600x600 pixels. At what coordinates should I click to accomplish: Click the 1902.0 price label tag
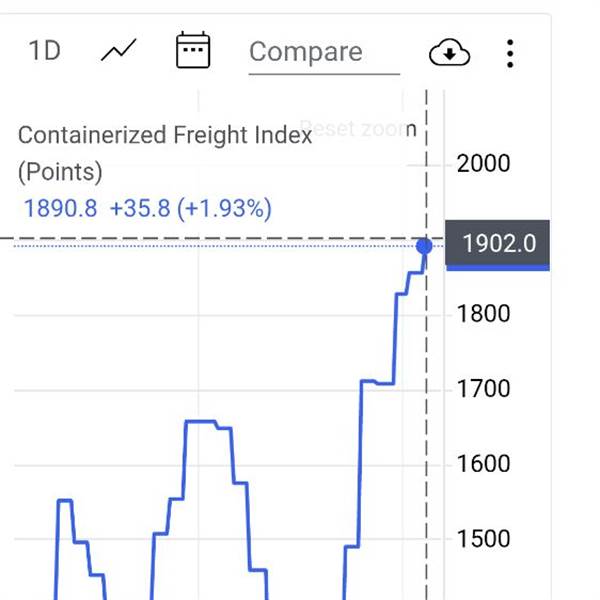(x=498, y=243)
